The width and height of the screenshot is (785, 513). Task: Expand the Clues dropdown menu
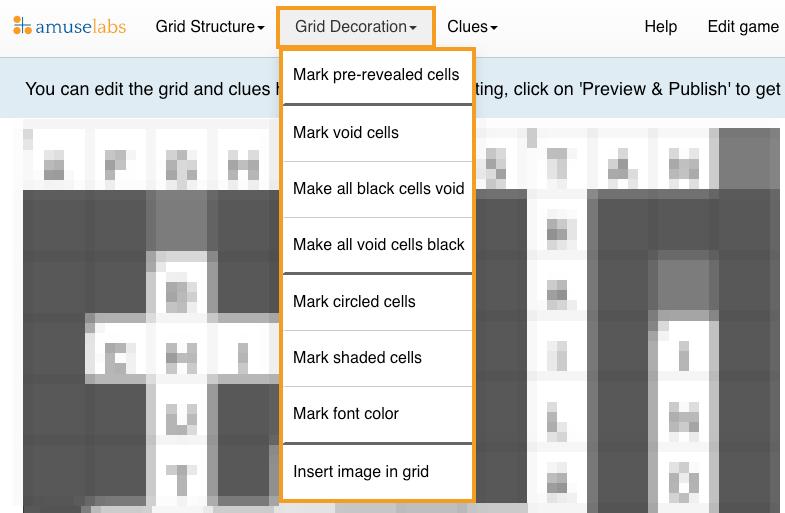(472, 27)
